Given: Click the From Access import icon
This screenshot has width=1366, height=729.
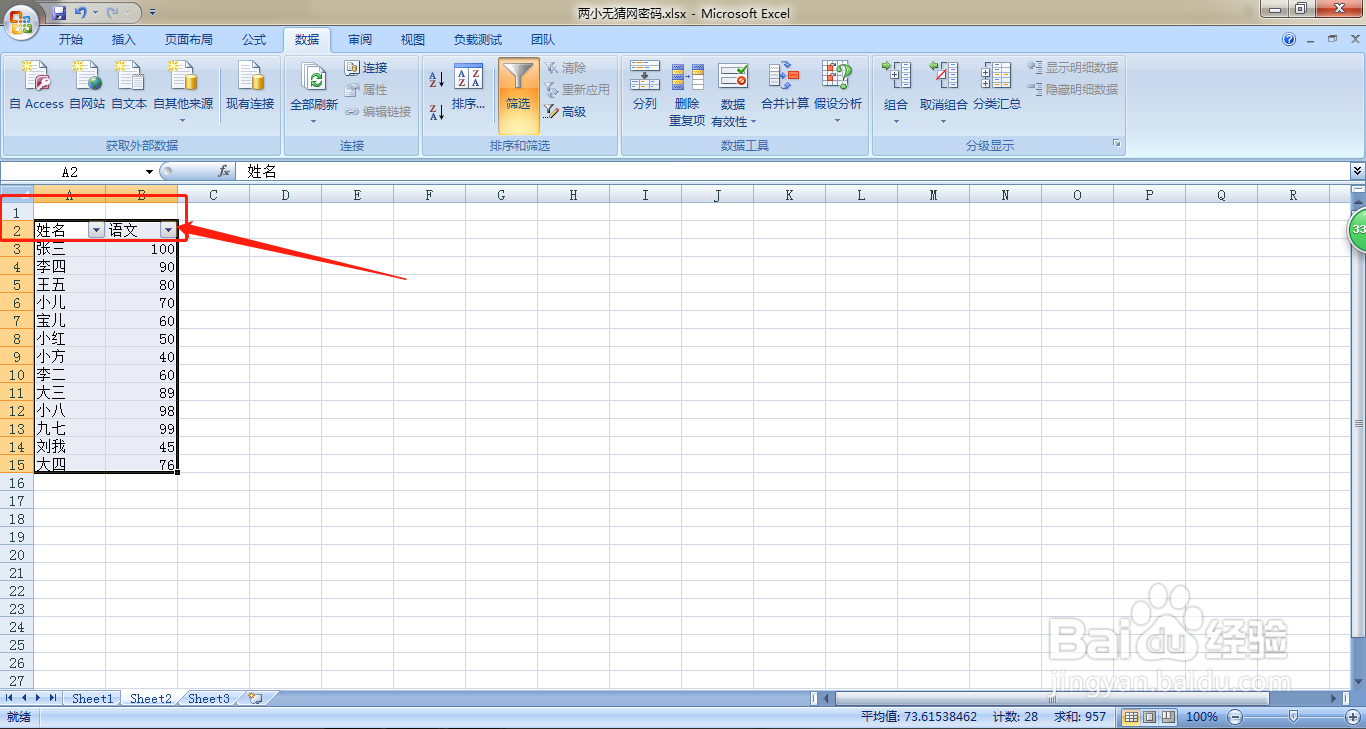Looking at the screenshot, I should coord(37,85).
